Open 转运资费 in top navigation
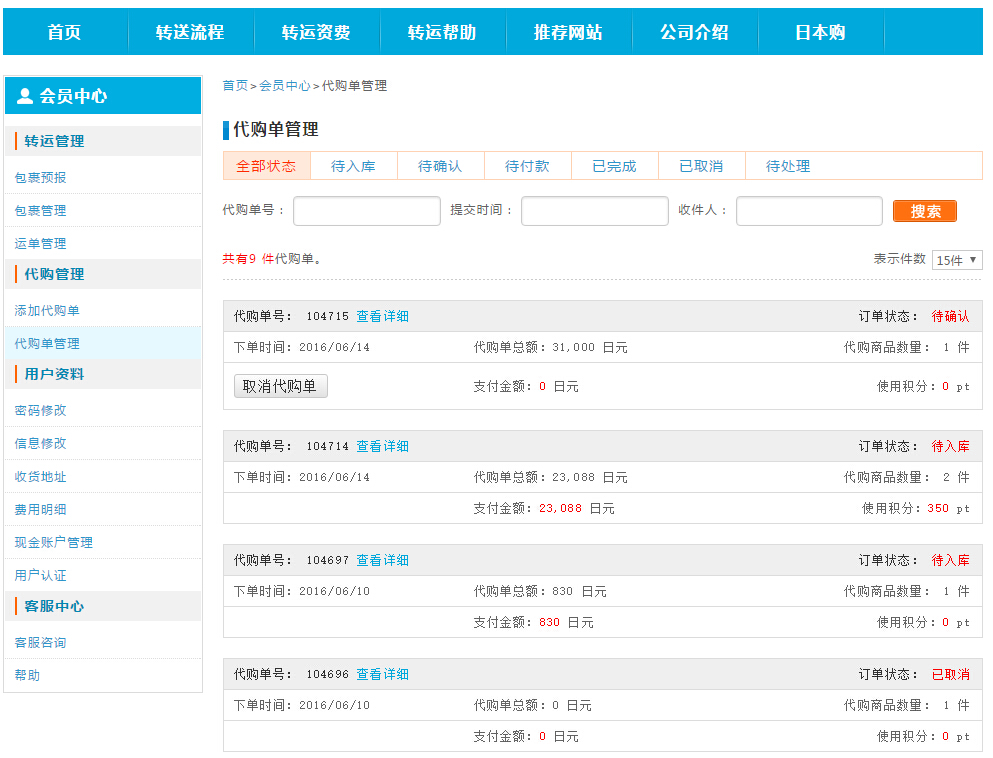Screen dimensions: 993x758 tap(316, 32)
